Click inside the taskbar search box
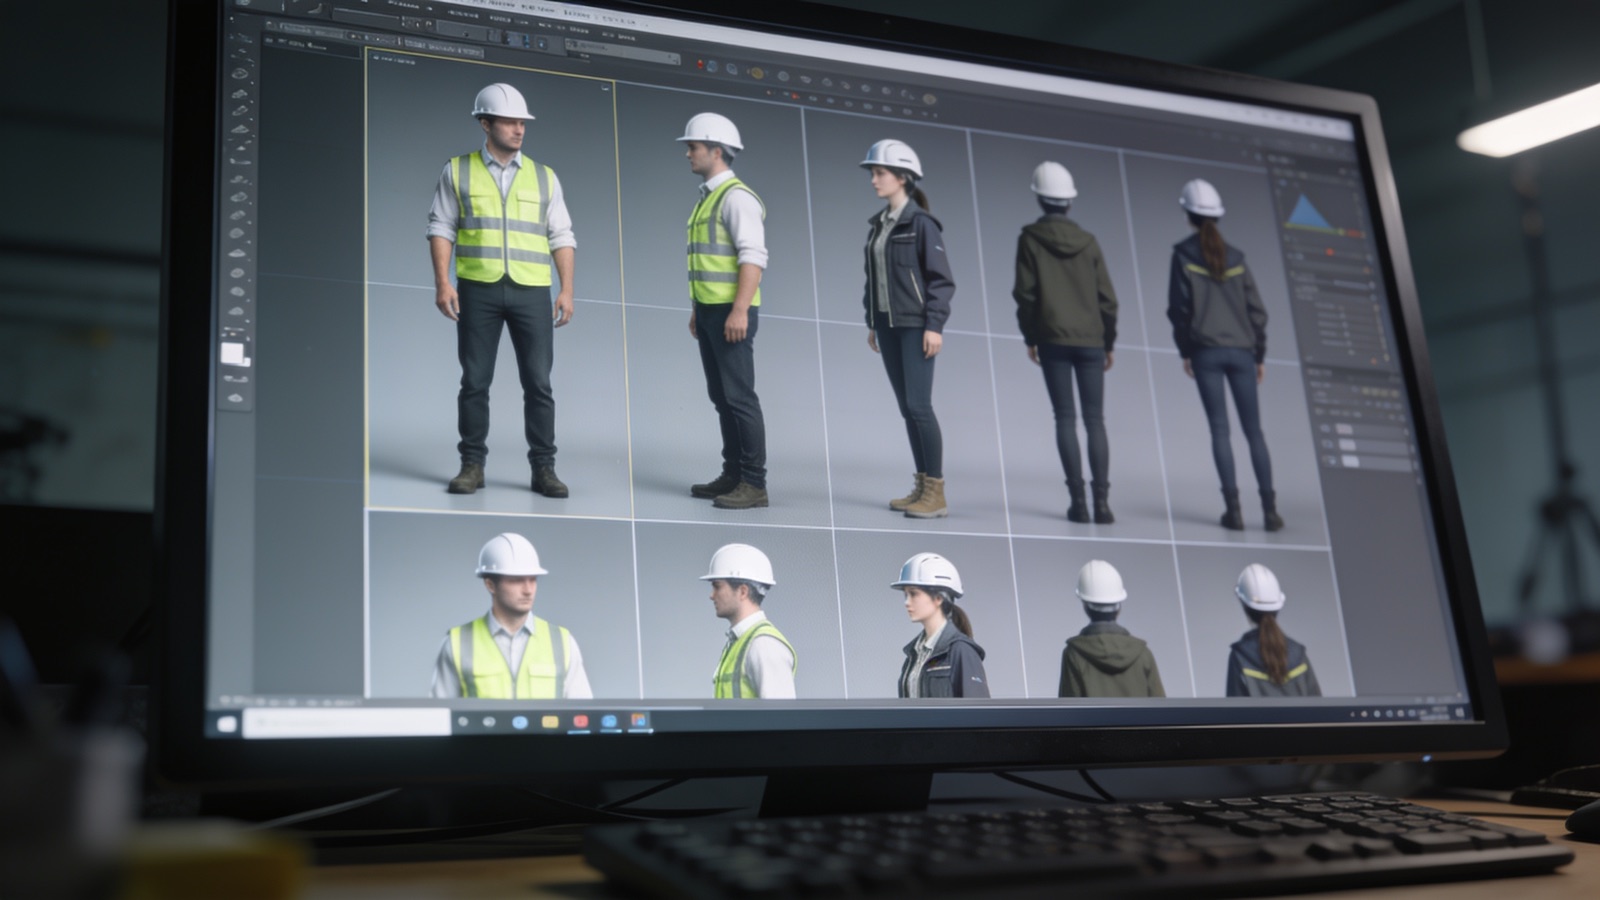Screen dimensions: 1600x900 tap(346, 722)
